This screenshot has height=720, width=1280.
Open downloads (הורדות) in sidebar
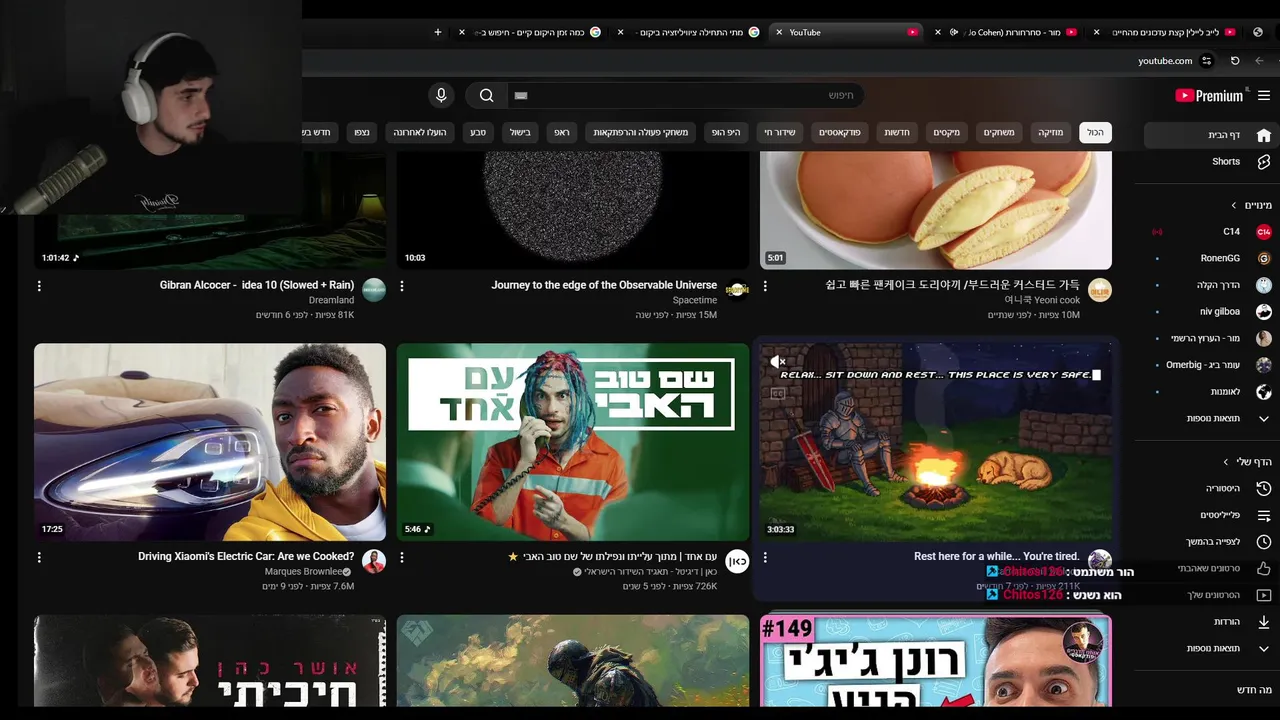click(1211, 622)
